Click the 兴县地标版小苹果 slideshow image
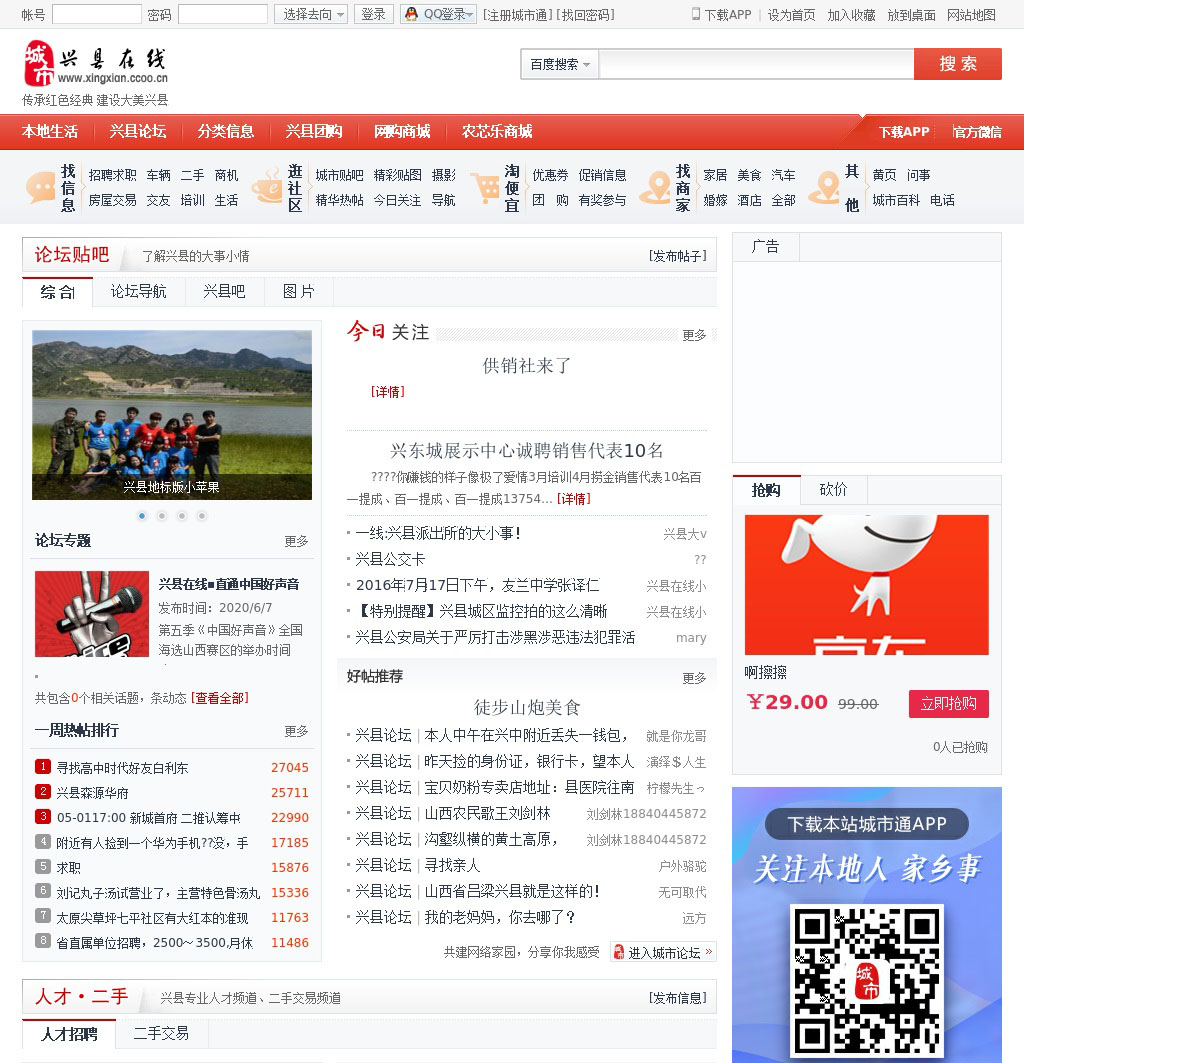Screen dimensions: 1200x1063 pos(172,414)
